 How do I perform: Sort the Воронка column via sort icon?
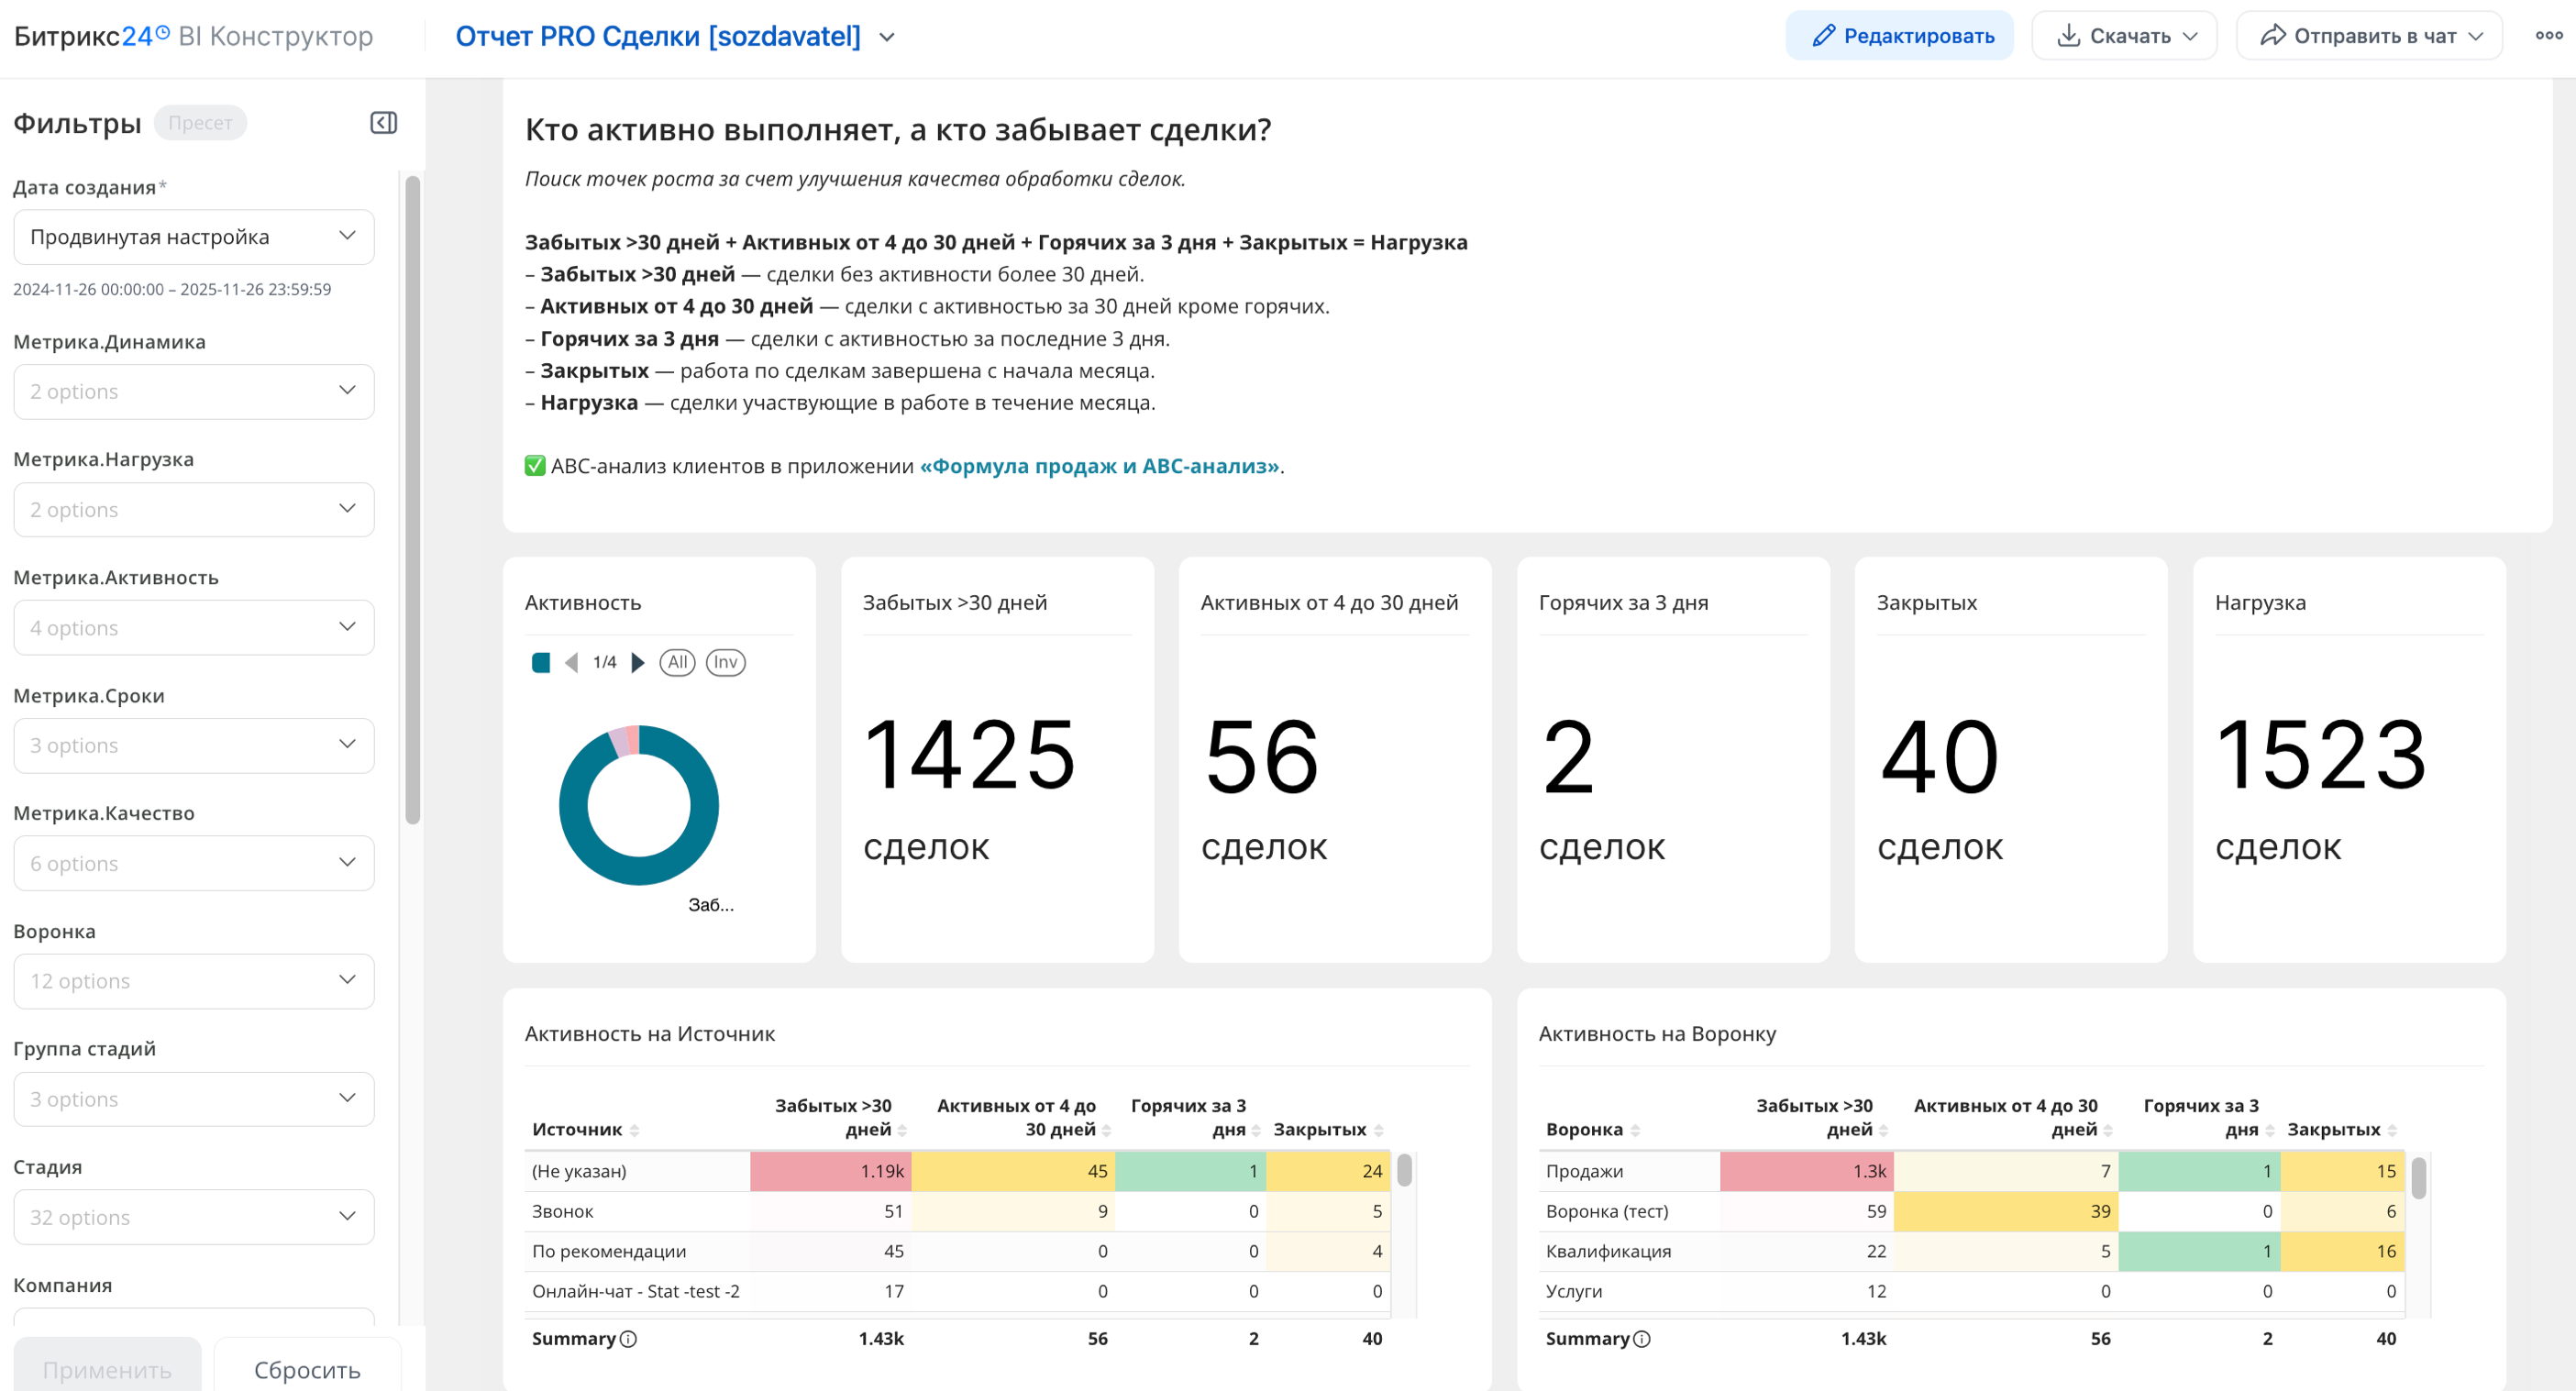(1635, 1130)
